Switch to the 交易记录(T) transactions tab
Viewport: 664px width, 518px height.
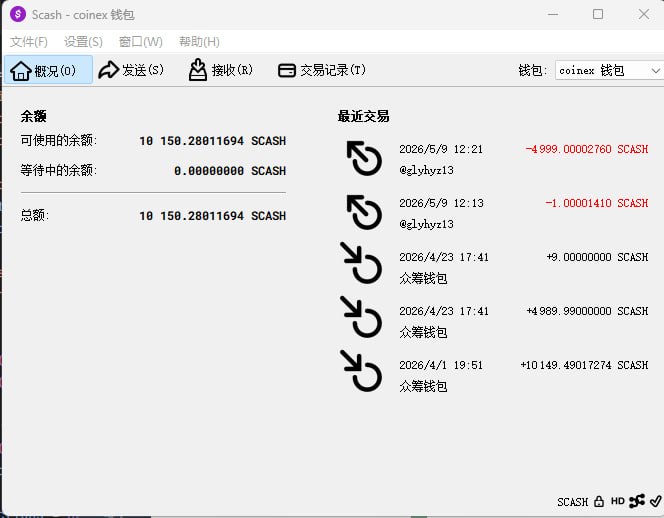click(322, 70)
